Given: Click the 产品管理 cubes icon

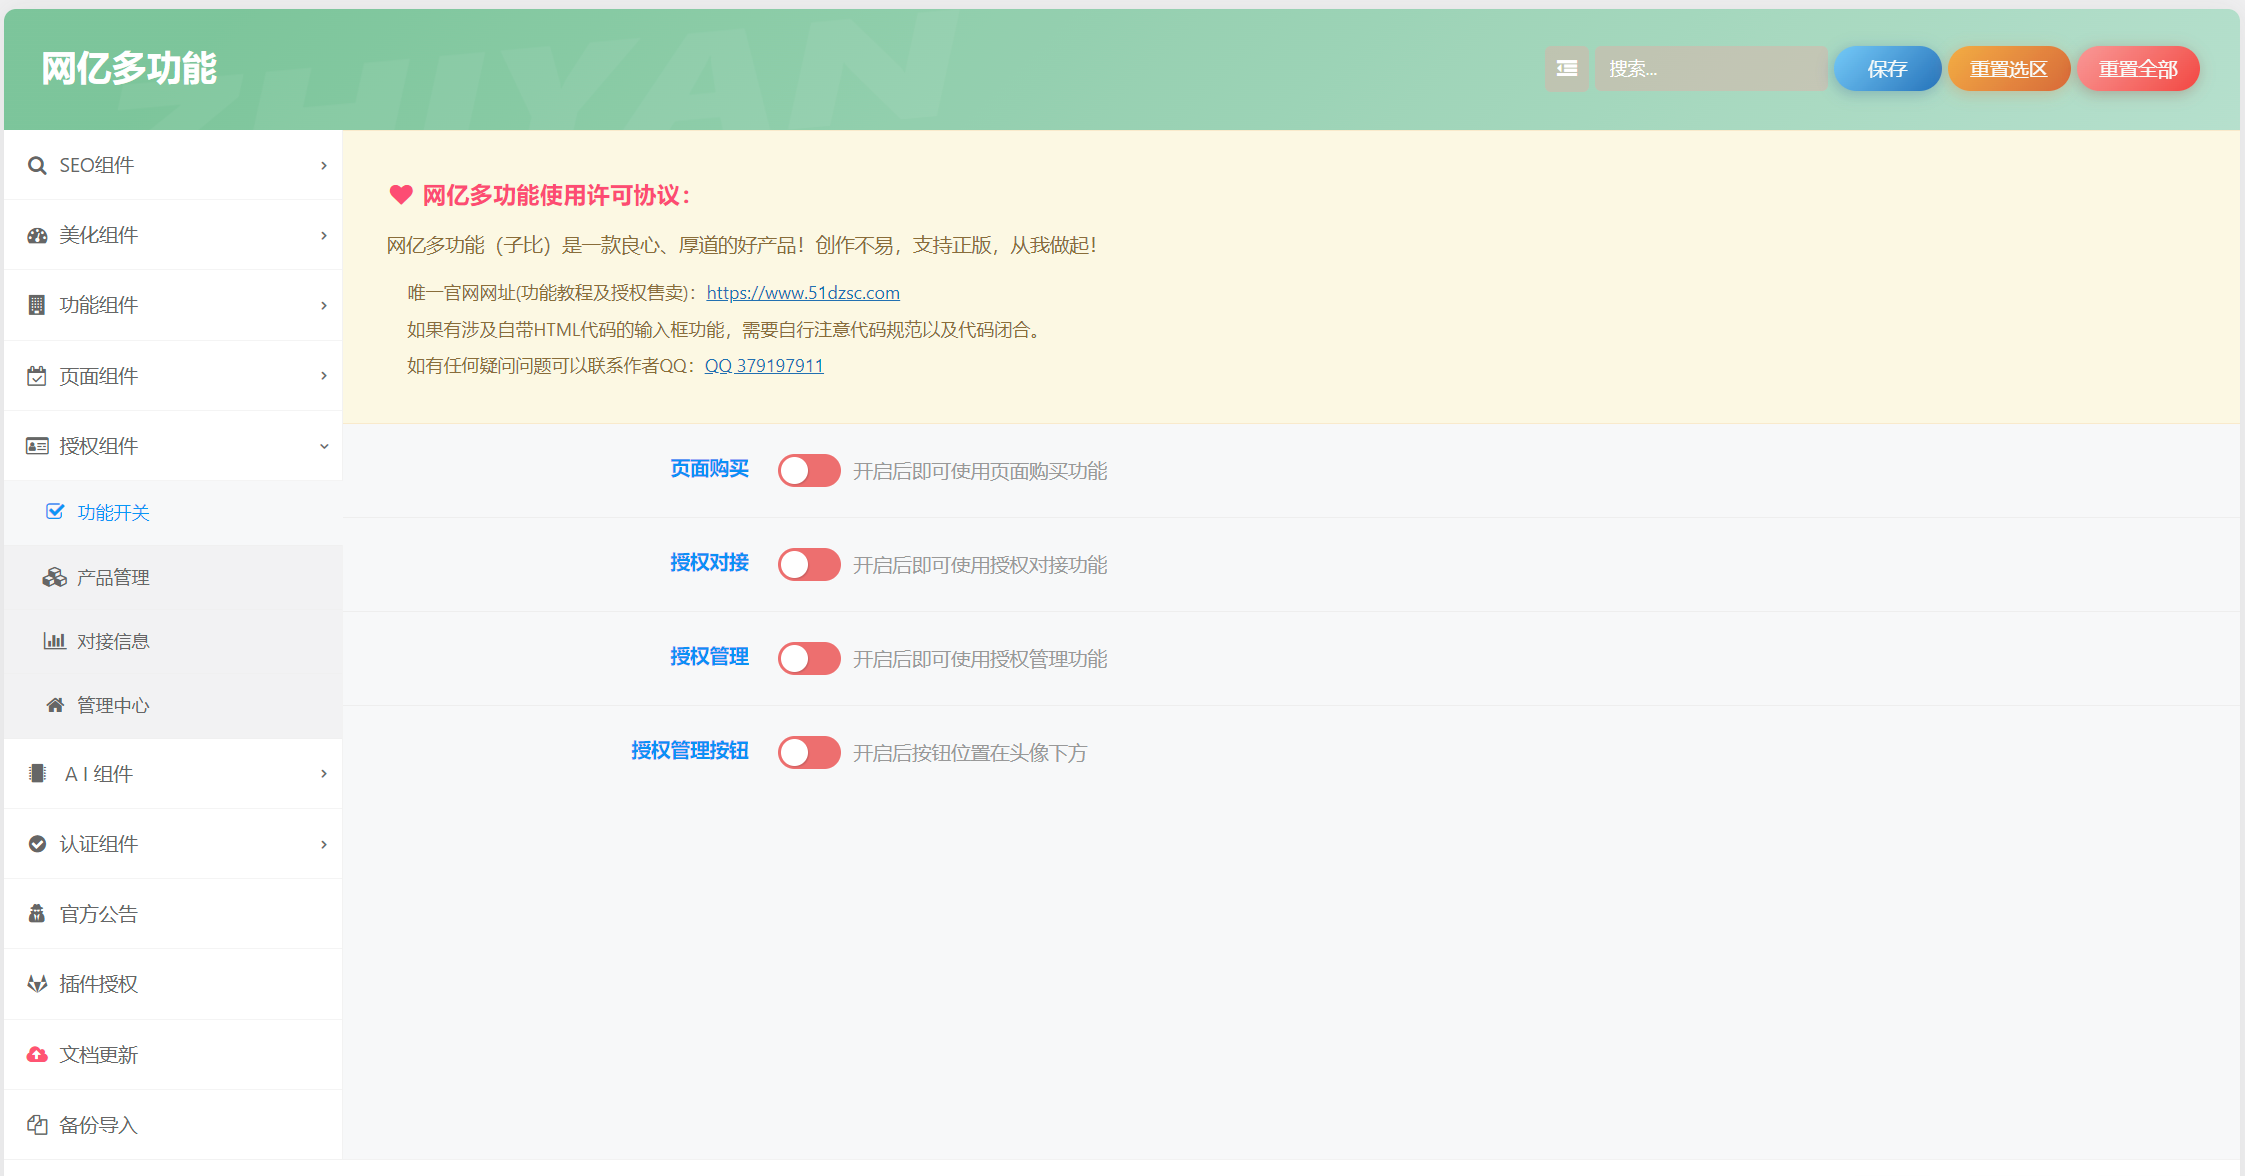Looking at the screenshot, I should coord(54,578).
